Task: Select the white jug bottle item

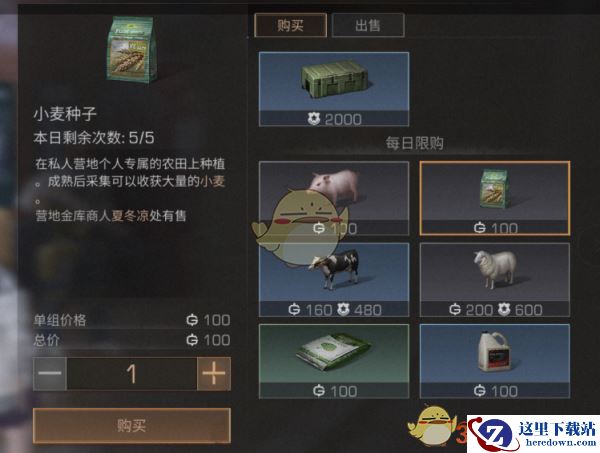Action: [x=495, y=361]
